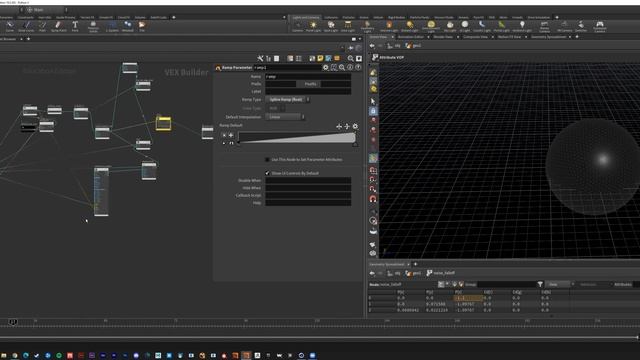Screen dimensions: 640x360
Task: Switch to Motion FX View tab
Action: click(509, 37)
